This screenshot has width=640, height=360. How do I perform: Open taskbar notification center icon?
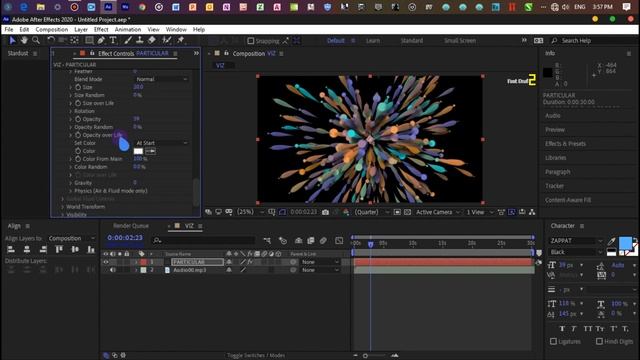[627, 7]
